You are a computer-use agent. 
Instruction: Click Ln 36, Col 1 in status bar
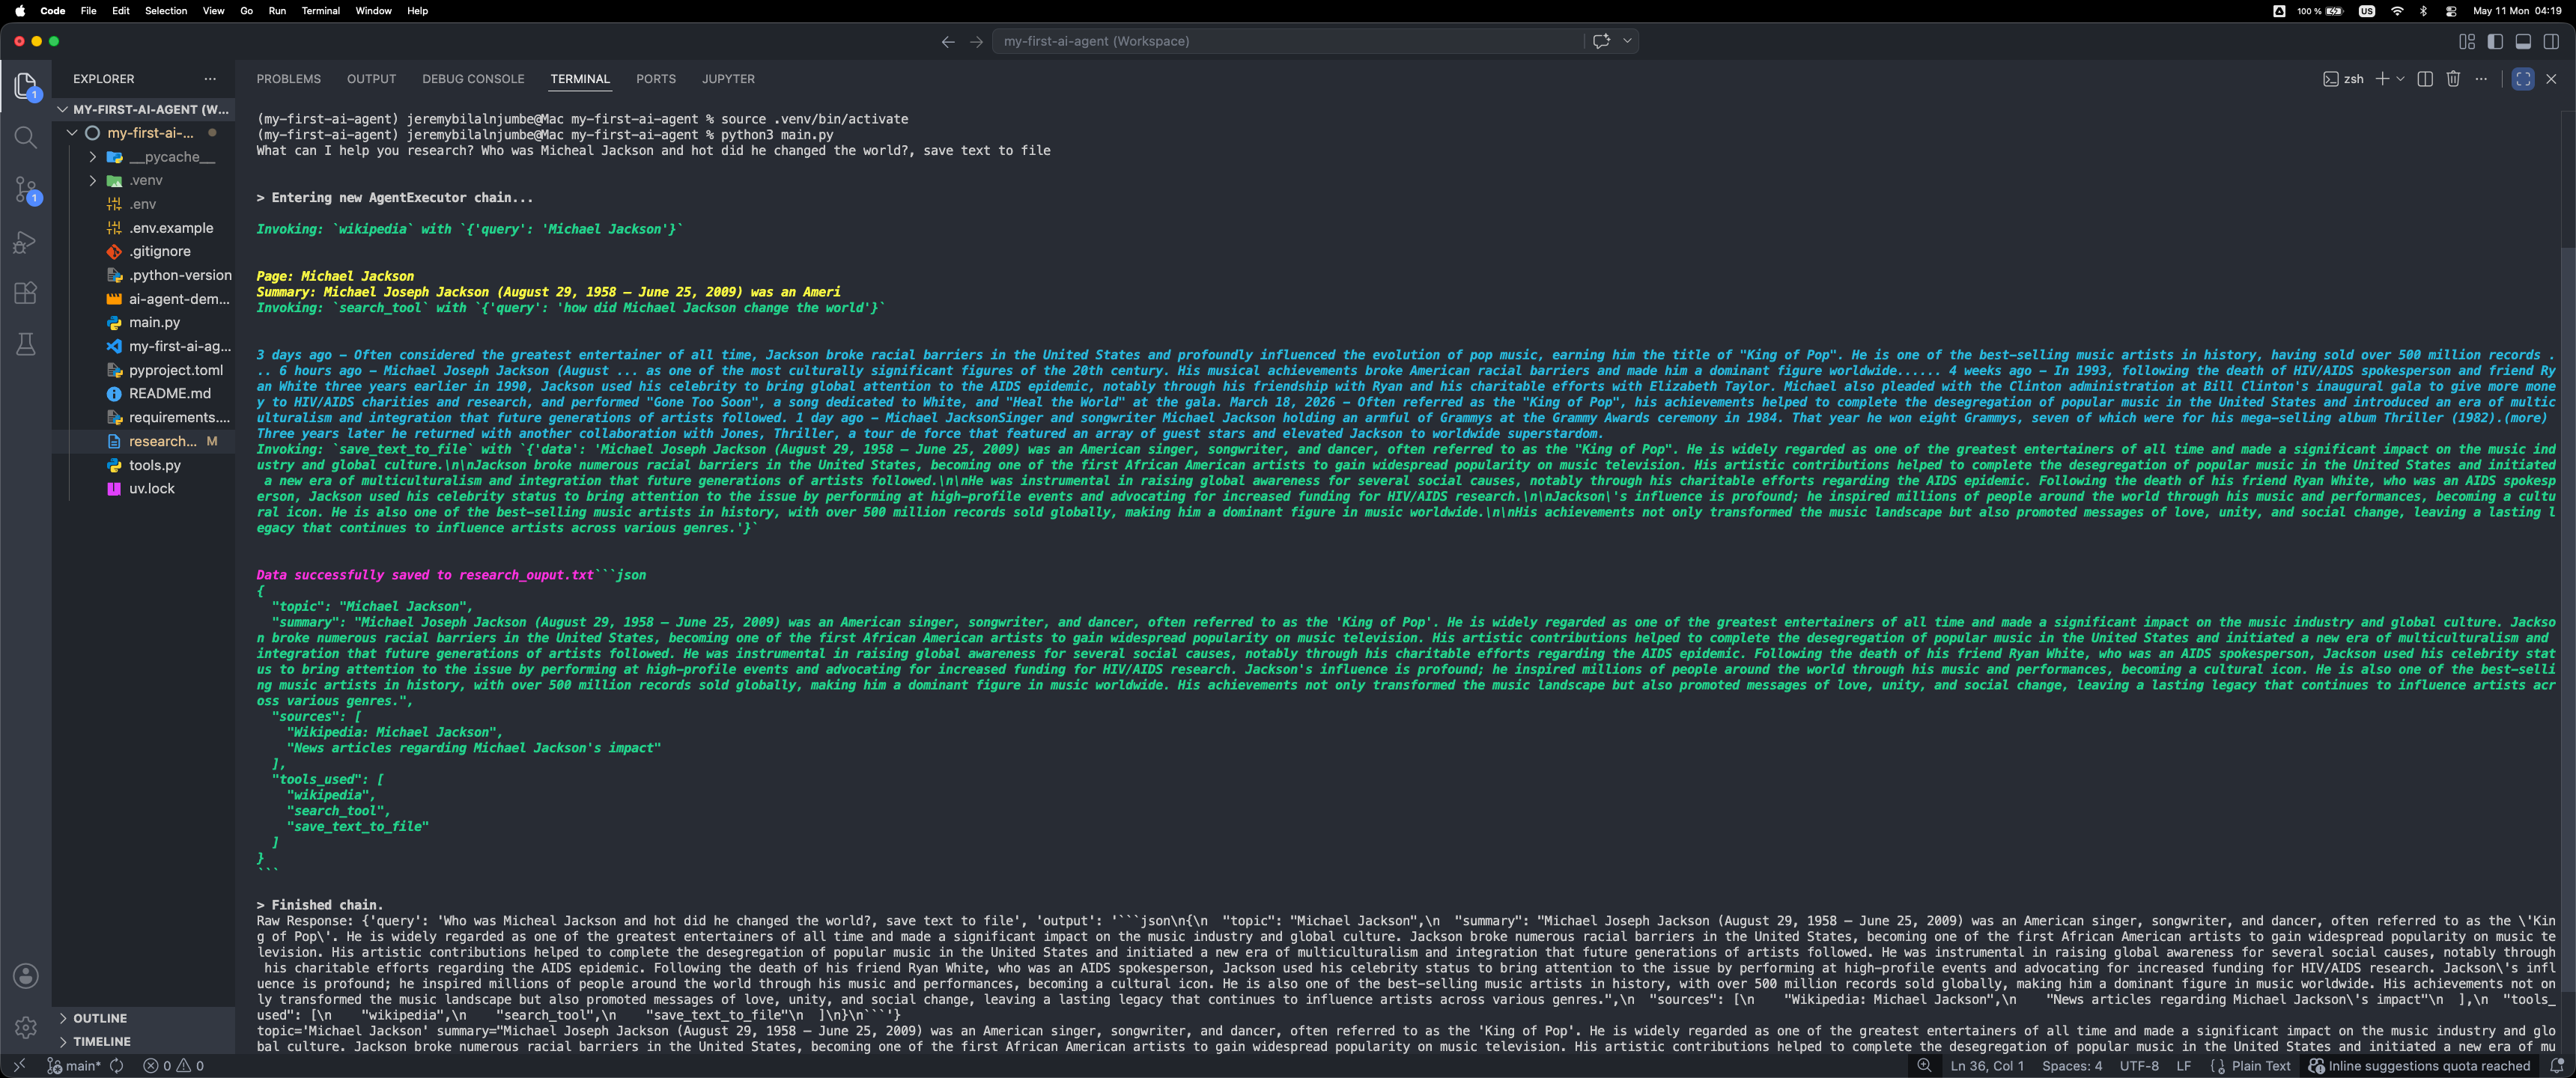pyautogui.click(x=1987, y=1066)
